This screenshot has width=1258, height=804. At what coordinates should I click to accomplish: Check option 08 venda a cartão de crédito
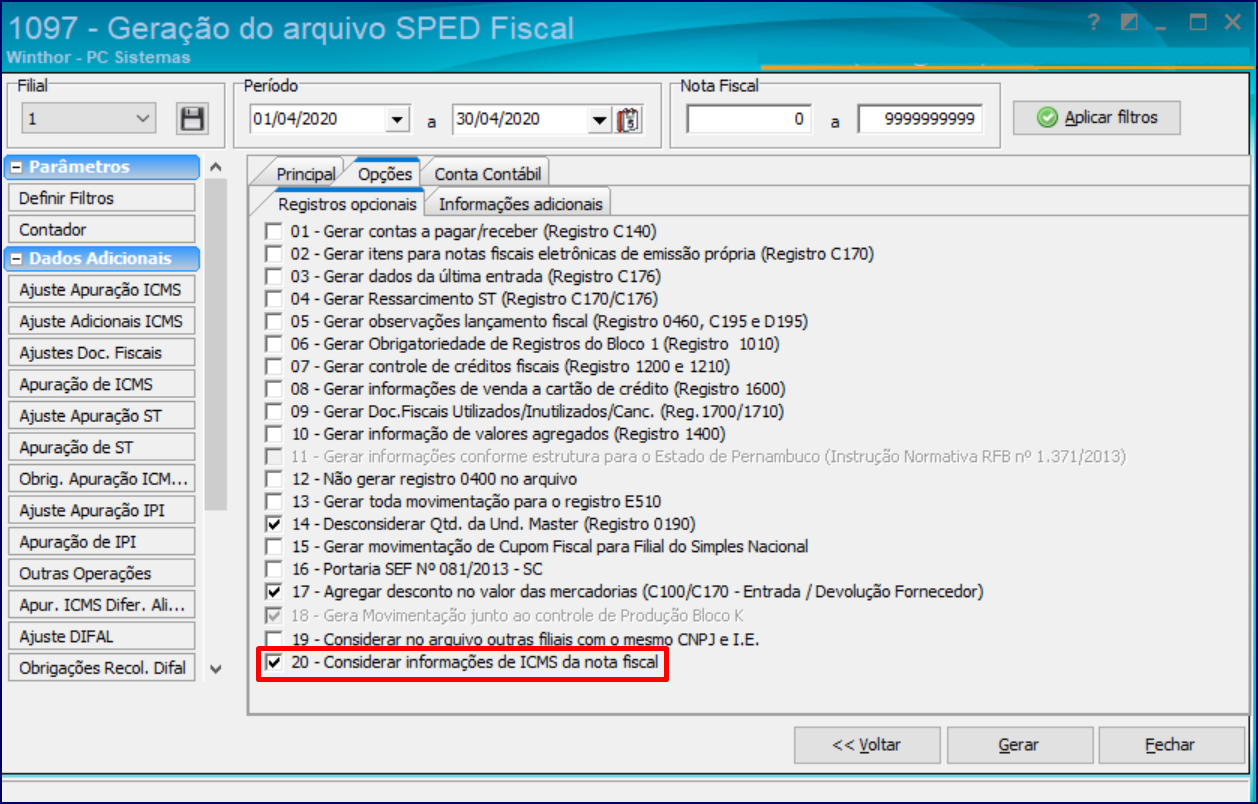point(273,389)
